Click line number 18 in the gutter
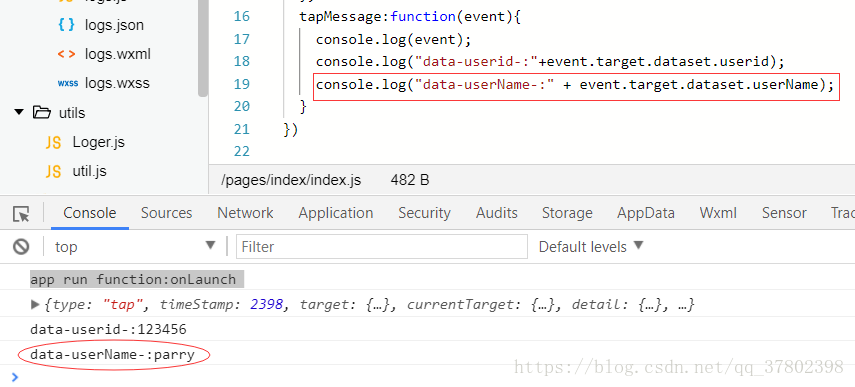 242,62
